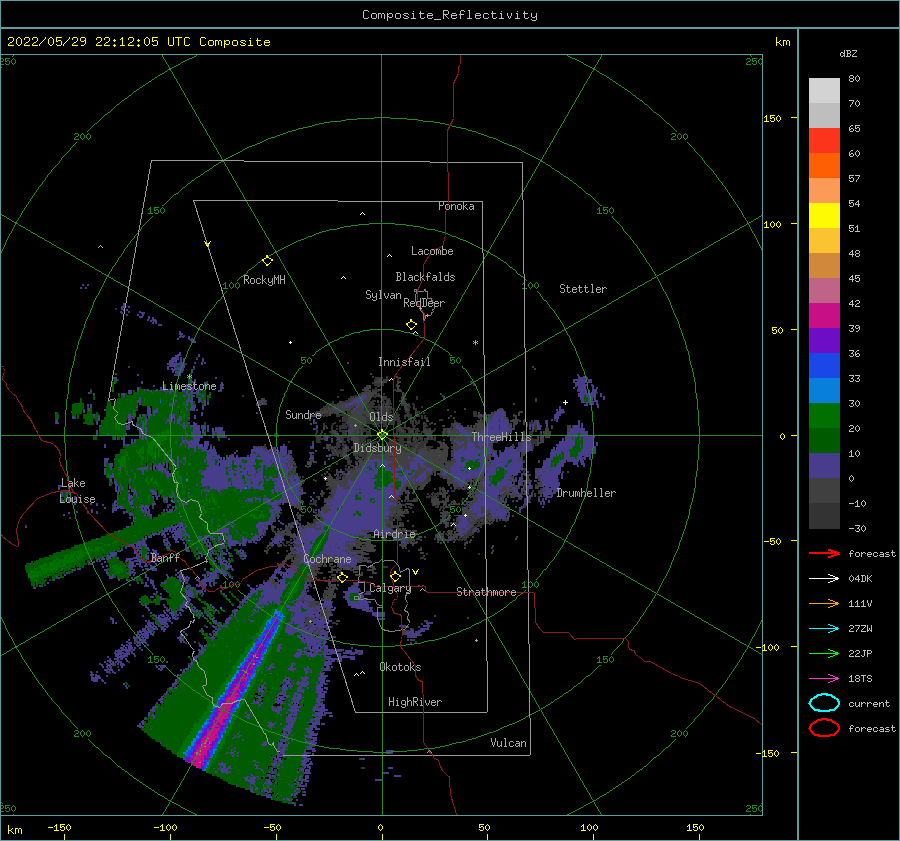Click the ThreeHills town label
Viewport: 900px width, 841px height.
click(502, 437)
